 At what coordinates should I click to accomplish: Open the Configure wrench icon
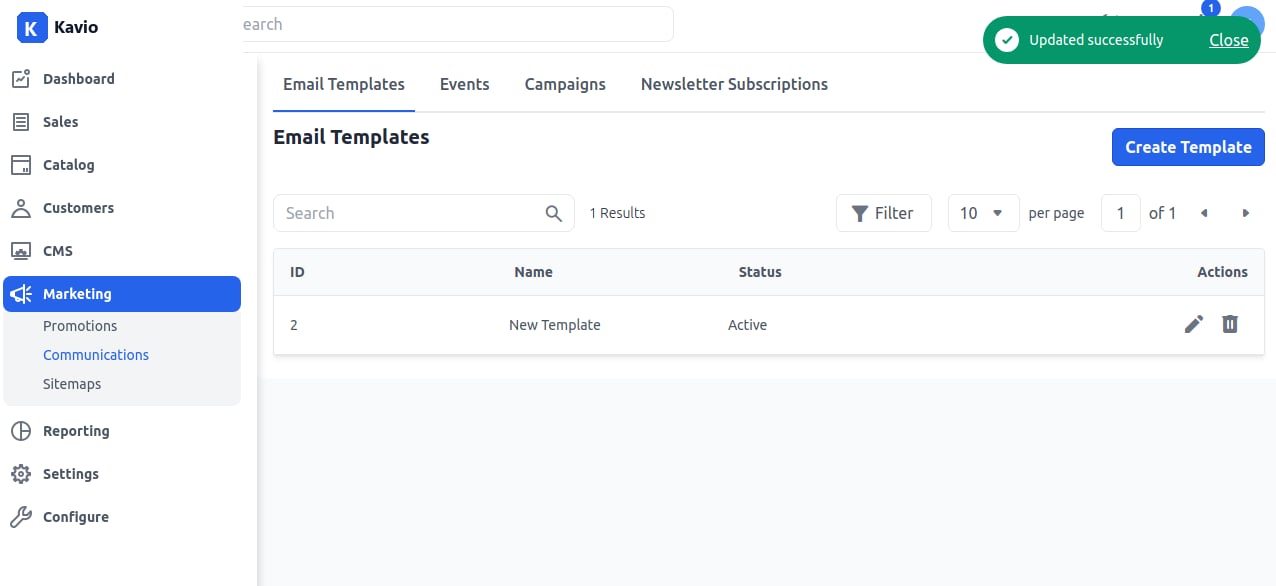[x=20, y=517]
